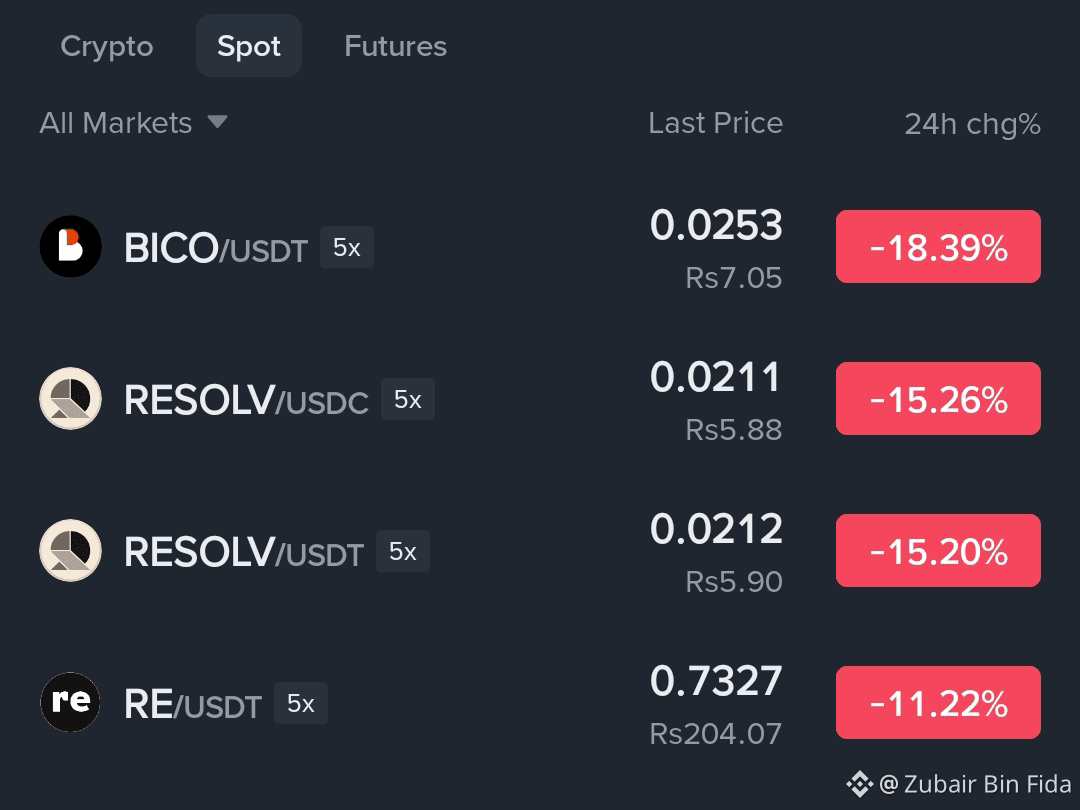
Task: Click the 5x badge beside RESOLV/USDC
Action: tap(408, 399)
